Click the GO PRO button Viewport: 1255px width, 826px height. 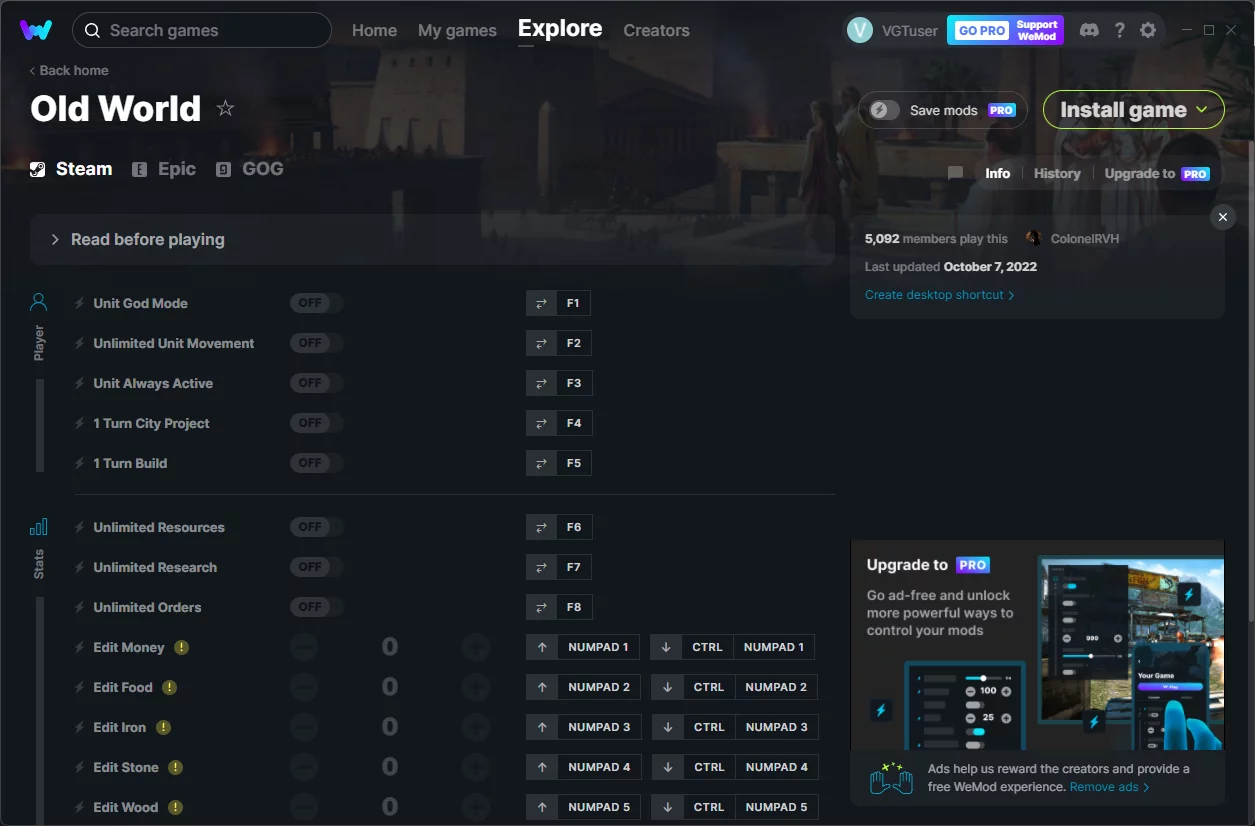[982, 31]
